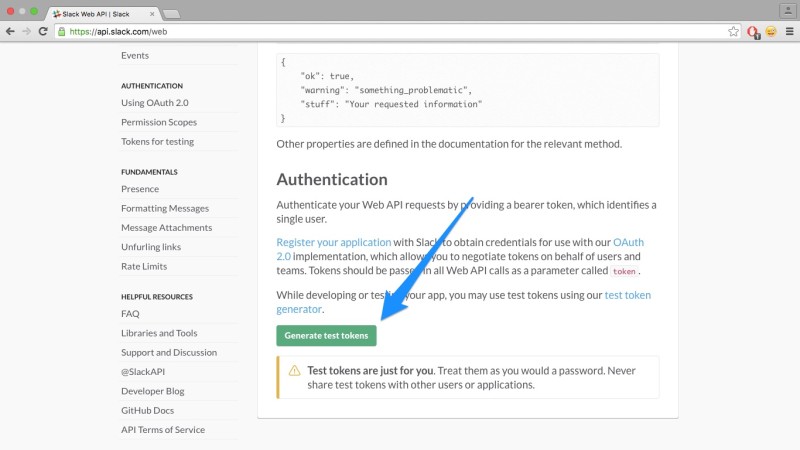Click the AUTHENTICATION sidebar section header
Screen dimensions: 800x450
[x=152, y=86]
